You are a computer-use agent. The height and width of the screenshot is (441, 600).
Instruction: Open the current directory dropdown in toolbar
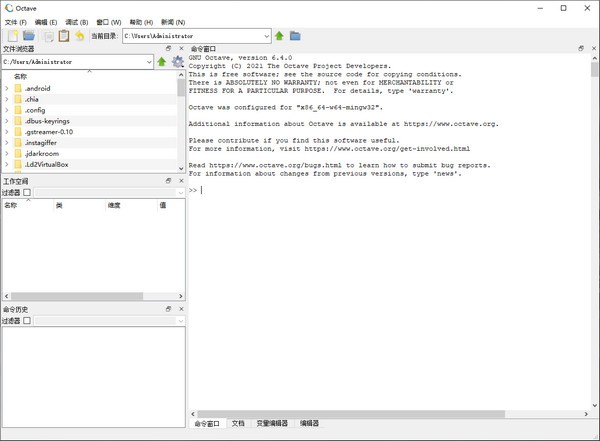point(267,36)
